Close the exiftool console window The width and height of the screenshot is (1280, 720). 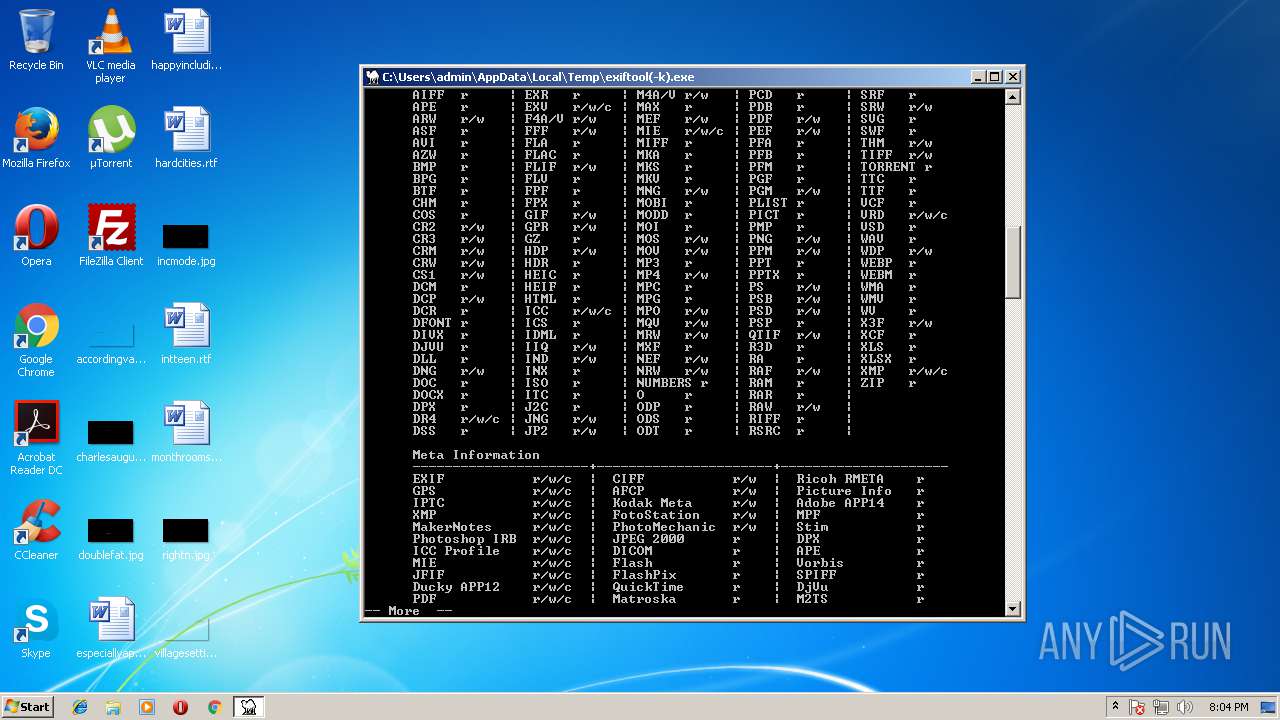pos(1012,77)
